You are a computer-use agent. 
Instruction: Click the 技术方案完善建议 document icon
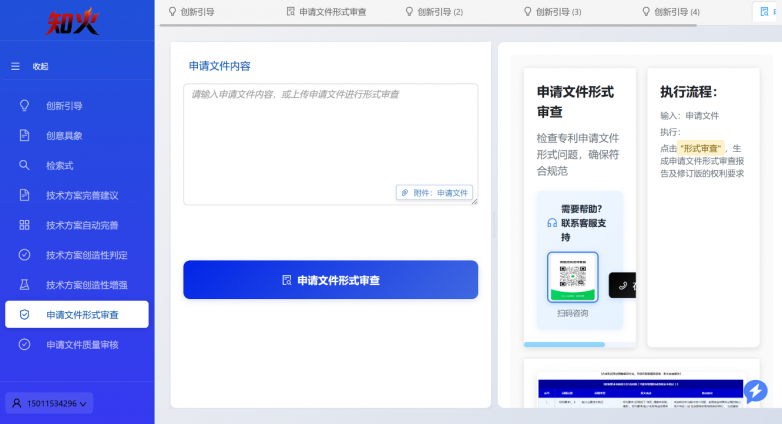click(x=24, y=195)
